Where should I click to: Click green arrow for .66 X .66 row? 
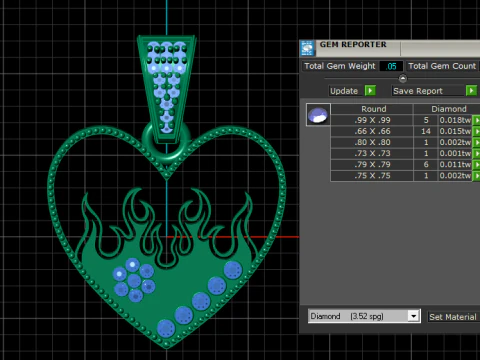click(x=476, y=131)
